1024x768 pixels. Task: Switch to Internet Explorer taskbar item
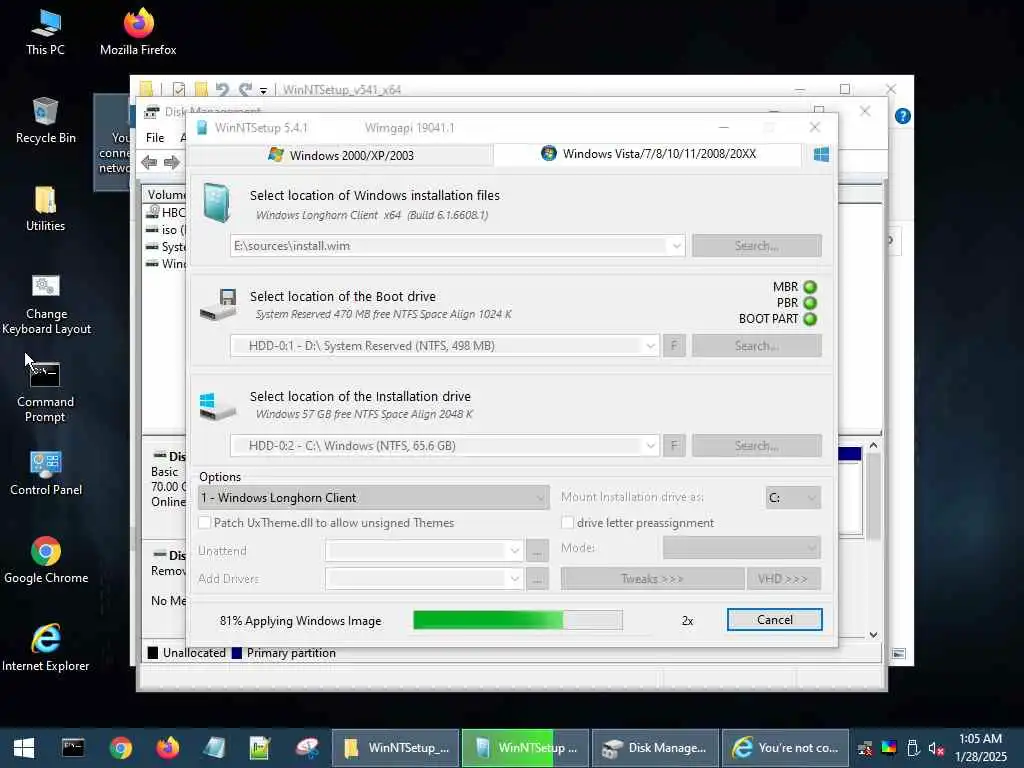click(786, 748)
